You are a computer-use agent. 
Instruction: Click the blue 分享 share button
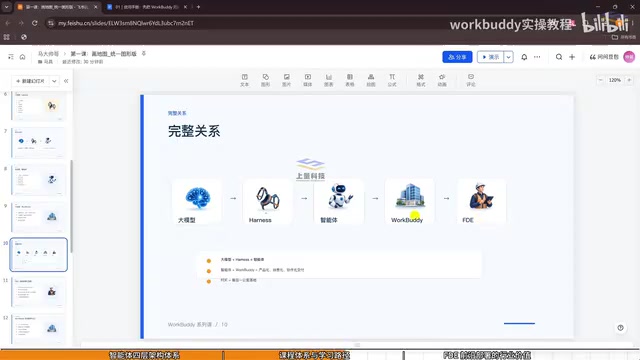[x=457, y=57]
